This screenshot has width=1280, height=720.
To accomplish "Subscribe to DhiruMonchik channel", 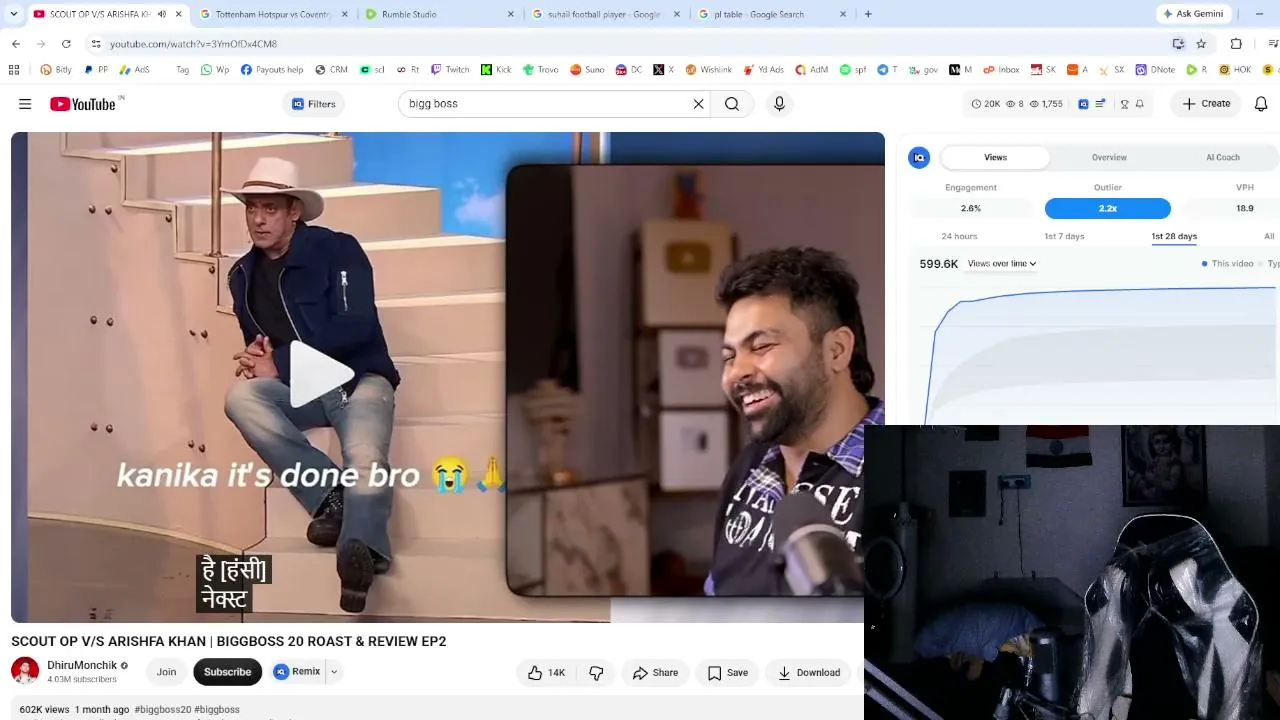I will (x=227, y=672).
